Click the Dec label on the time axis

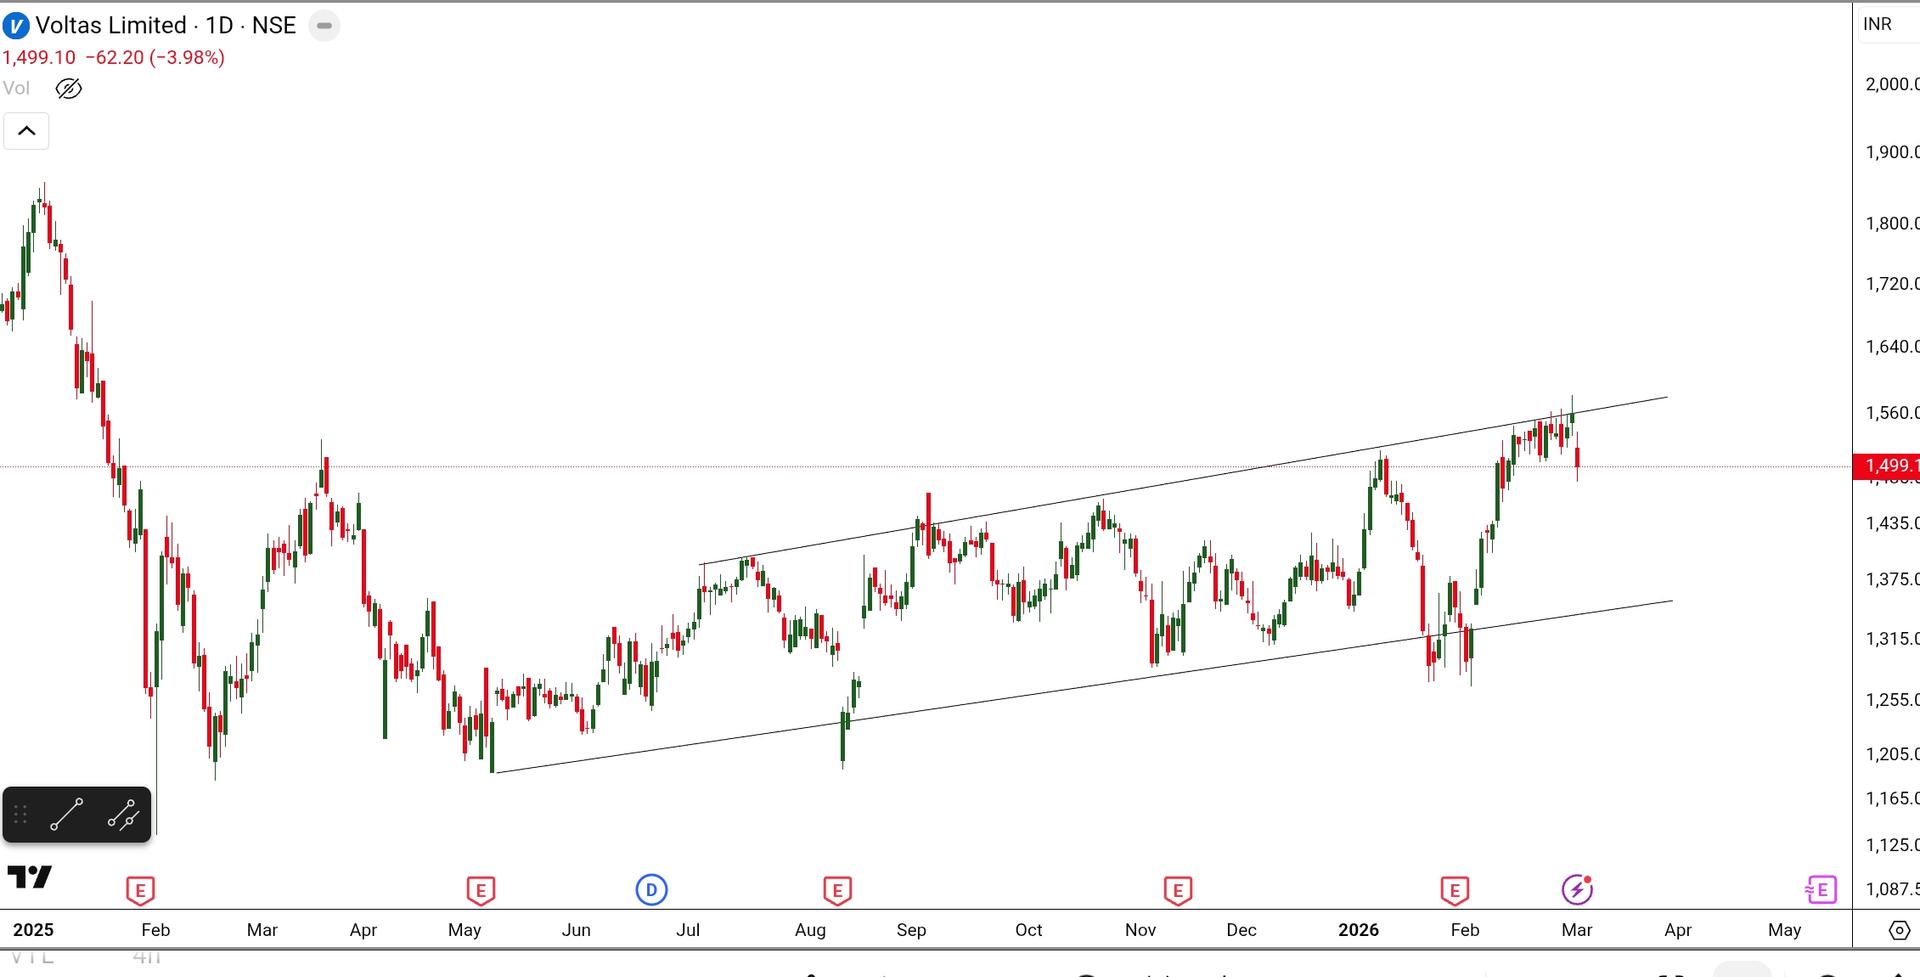pyautogui.click(x=1241, y=930)
